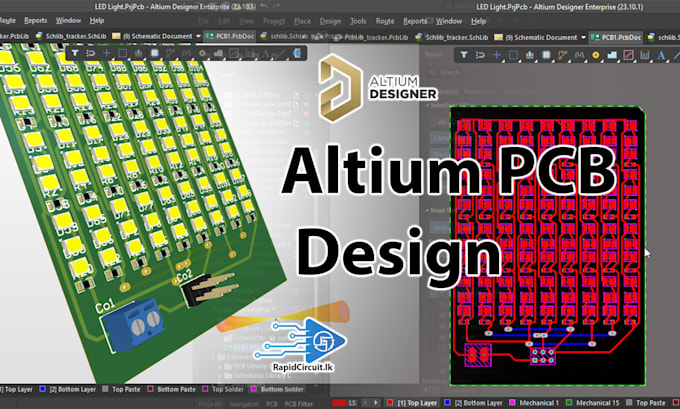The width and height of the screenshot is (680, 409).
Task: Click the snapping magnet icon in left window toolbar
Action: point(91,53)
